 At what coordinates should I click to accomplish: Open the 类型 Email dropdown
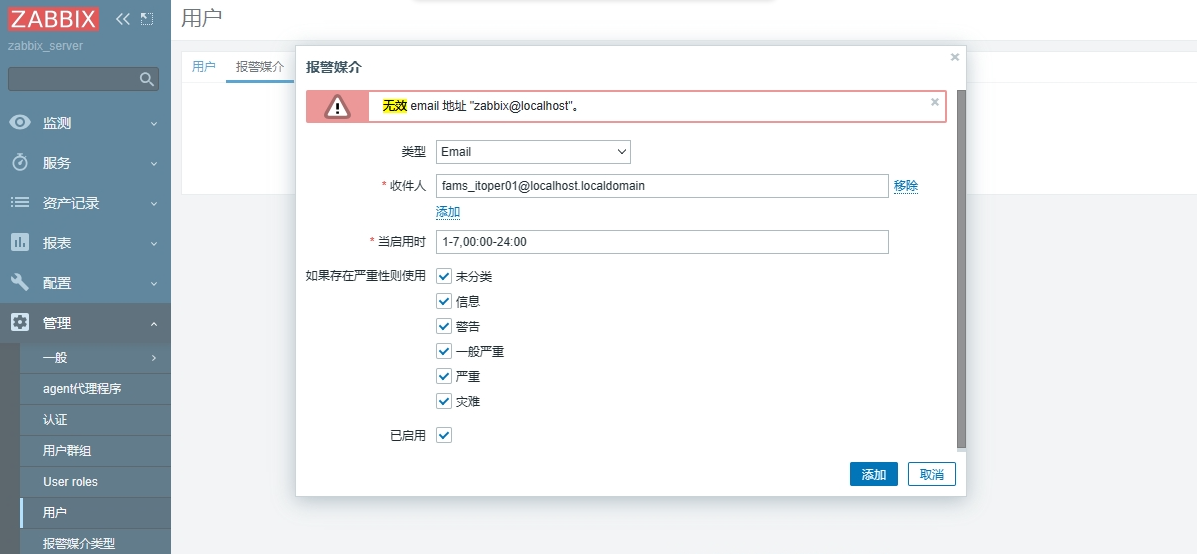click(533, 152)
